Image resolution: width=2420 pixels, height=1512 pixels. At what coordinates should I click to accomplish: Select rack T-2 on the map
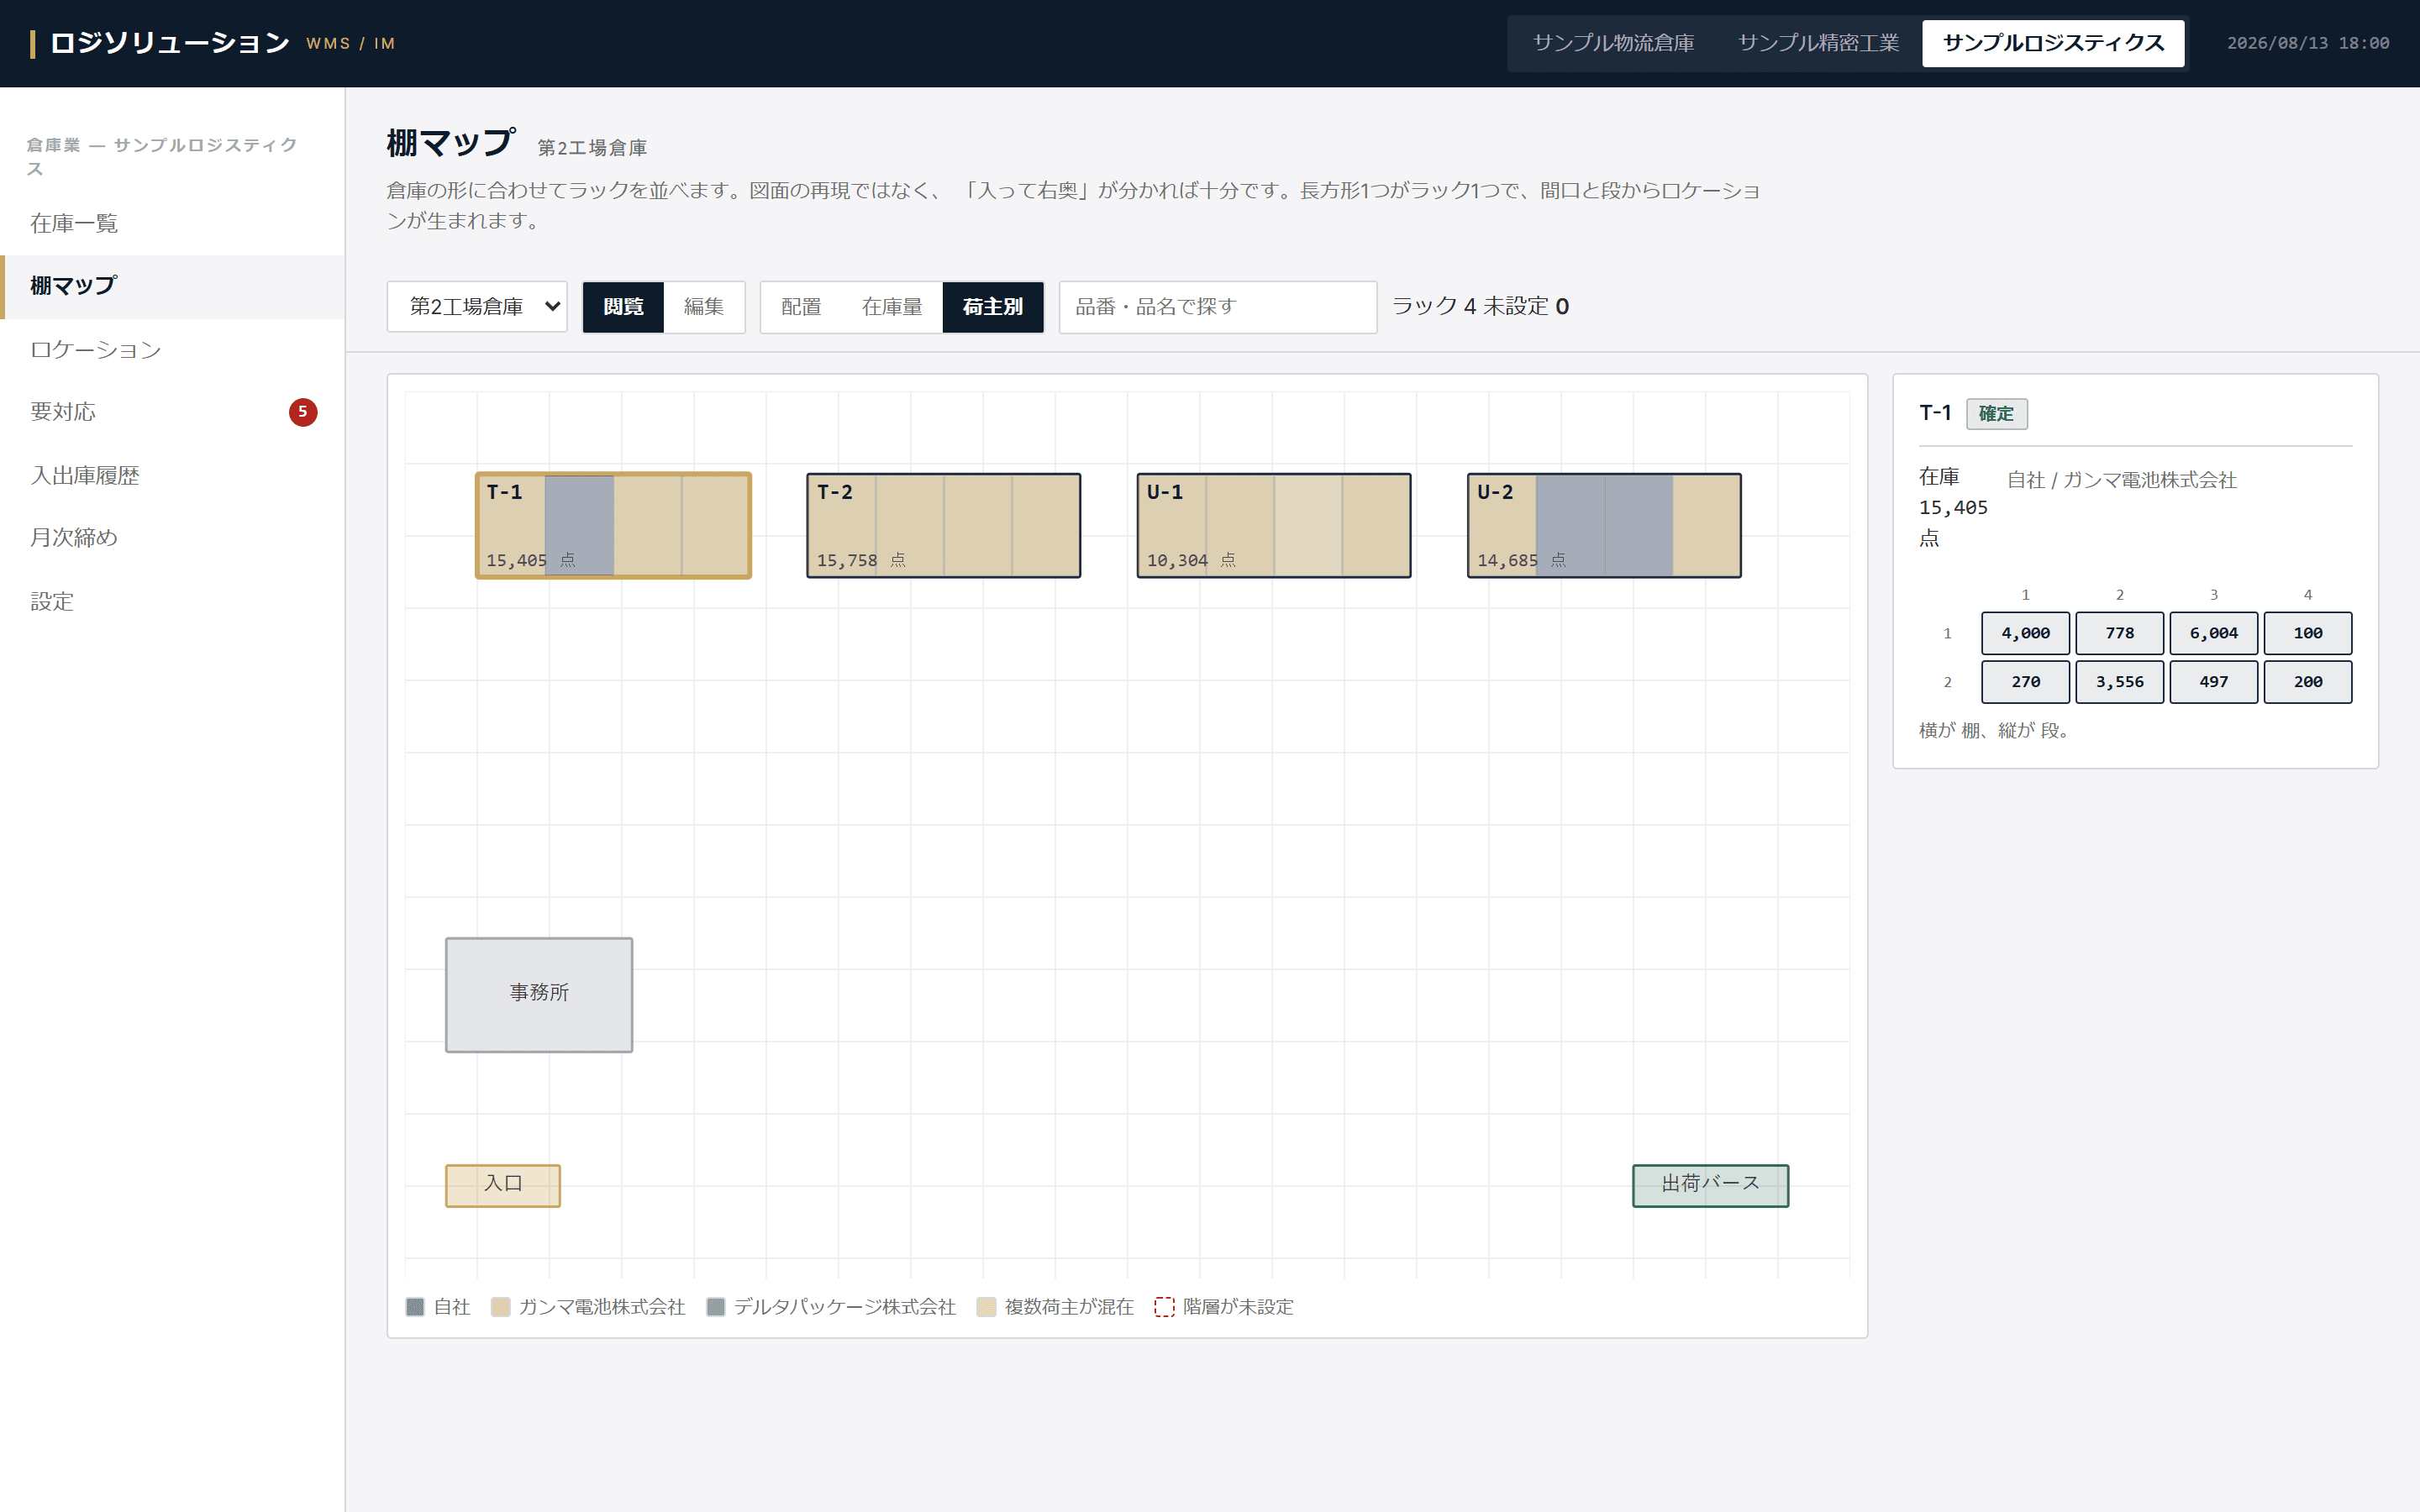(x=943, y=525)
